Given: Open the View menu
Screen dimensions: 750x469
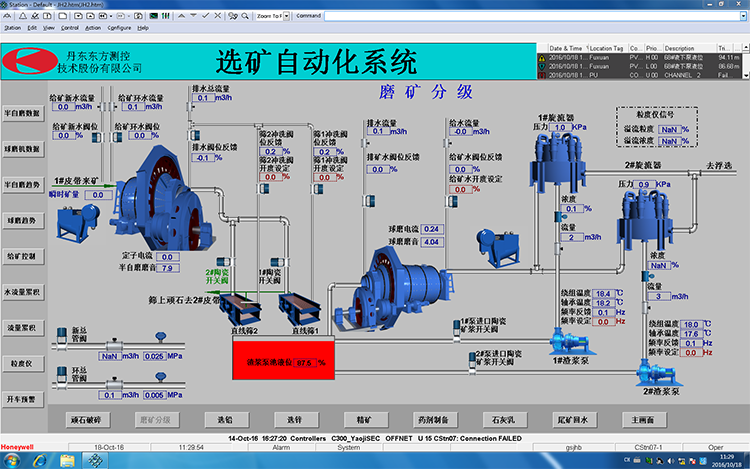Looking at the screenshot, I should click(x=49, y=28).
